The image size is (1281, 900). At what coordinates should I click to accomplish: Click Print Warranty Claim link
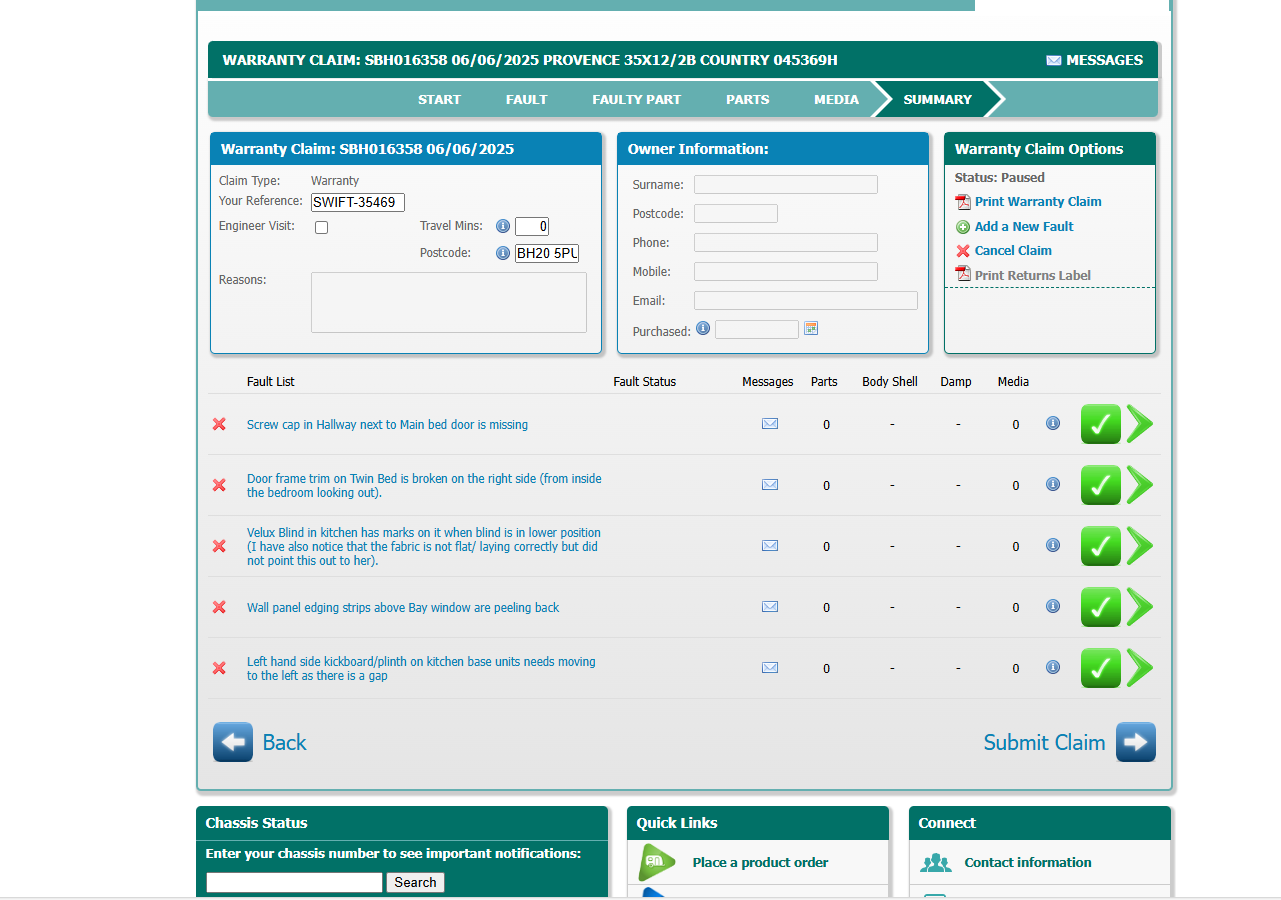pyautogui.click(x=1037, y=201)
